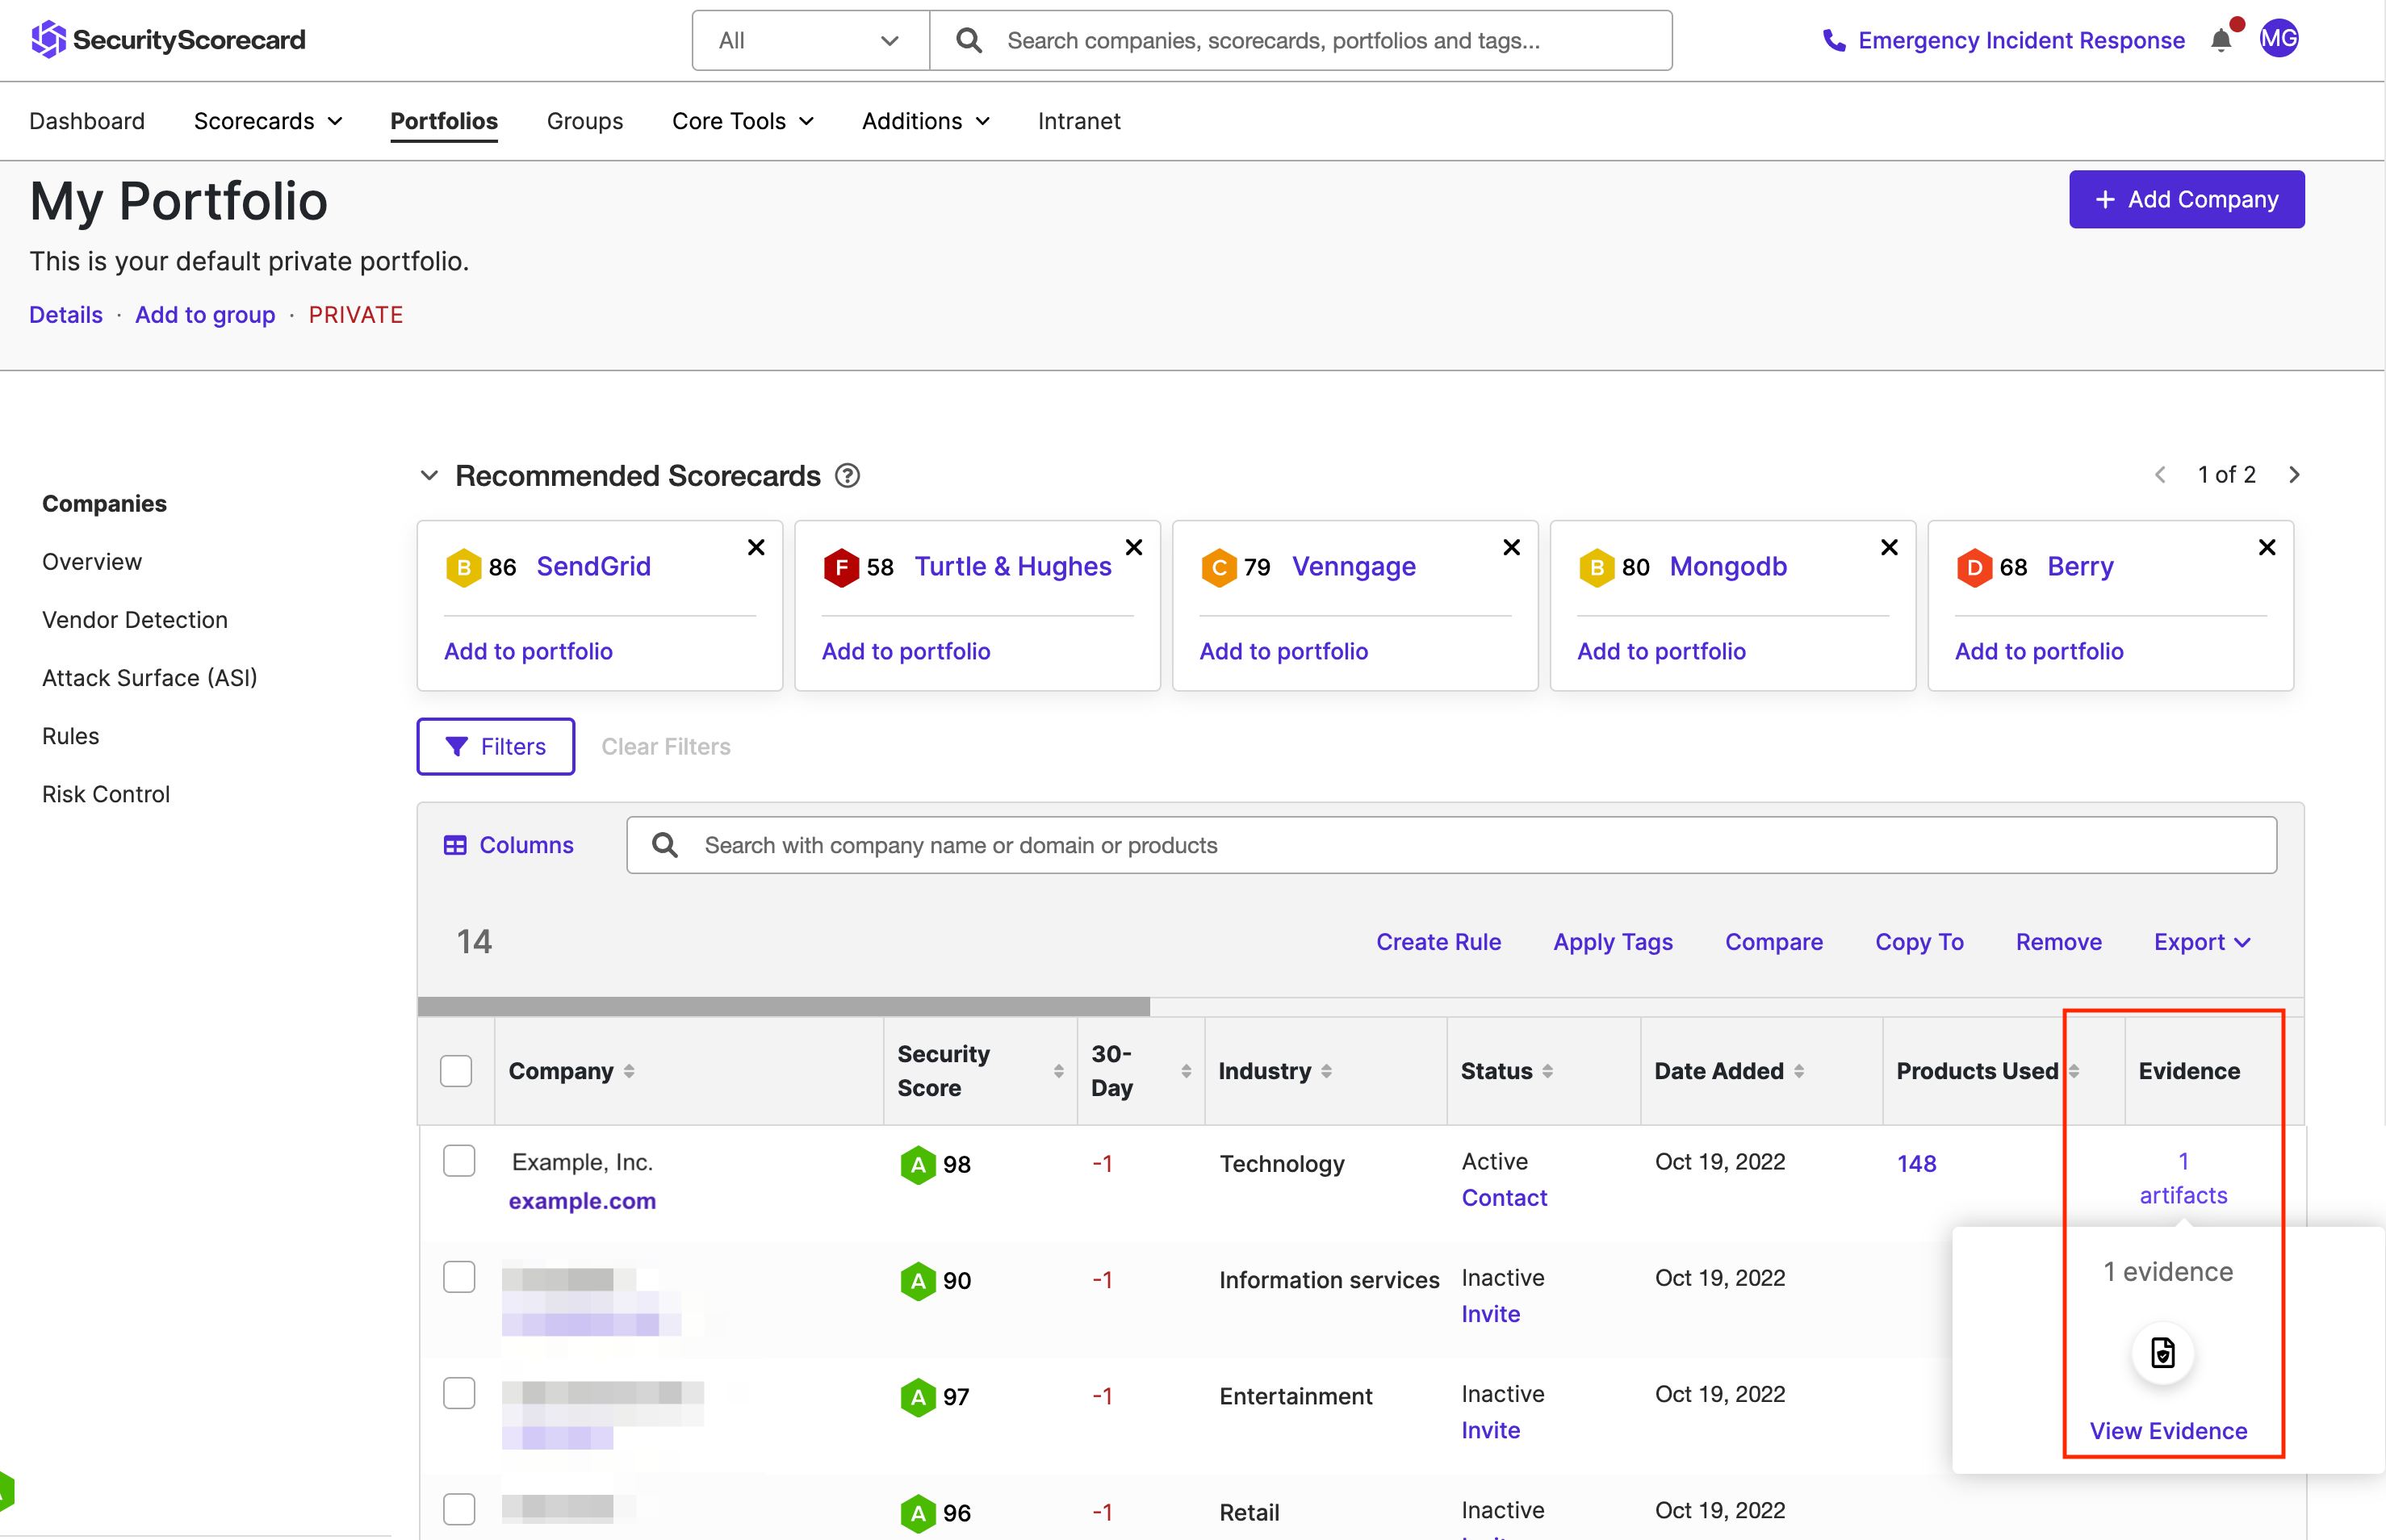Expand the Scorecards nav menu
The width and height of the screenshot is (2386, 1540).
click(x=268, y=121)
